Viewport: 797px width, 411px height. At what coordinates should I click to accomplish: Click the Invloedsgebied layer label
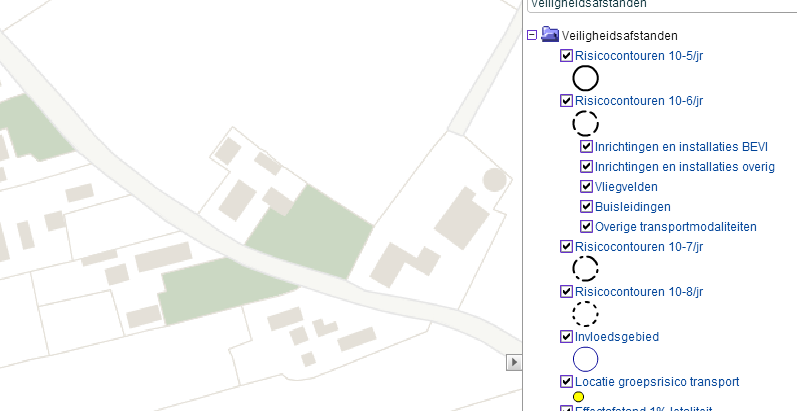(x=617, y=337)
